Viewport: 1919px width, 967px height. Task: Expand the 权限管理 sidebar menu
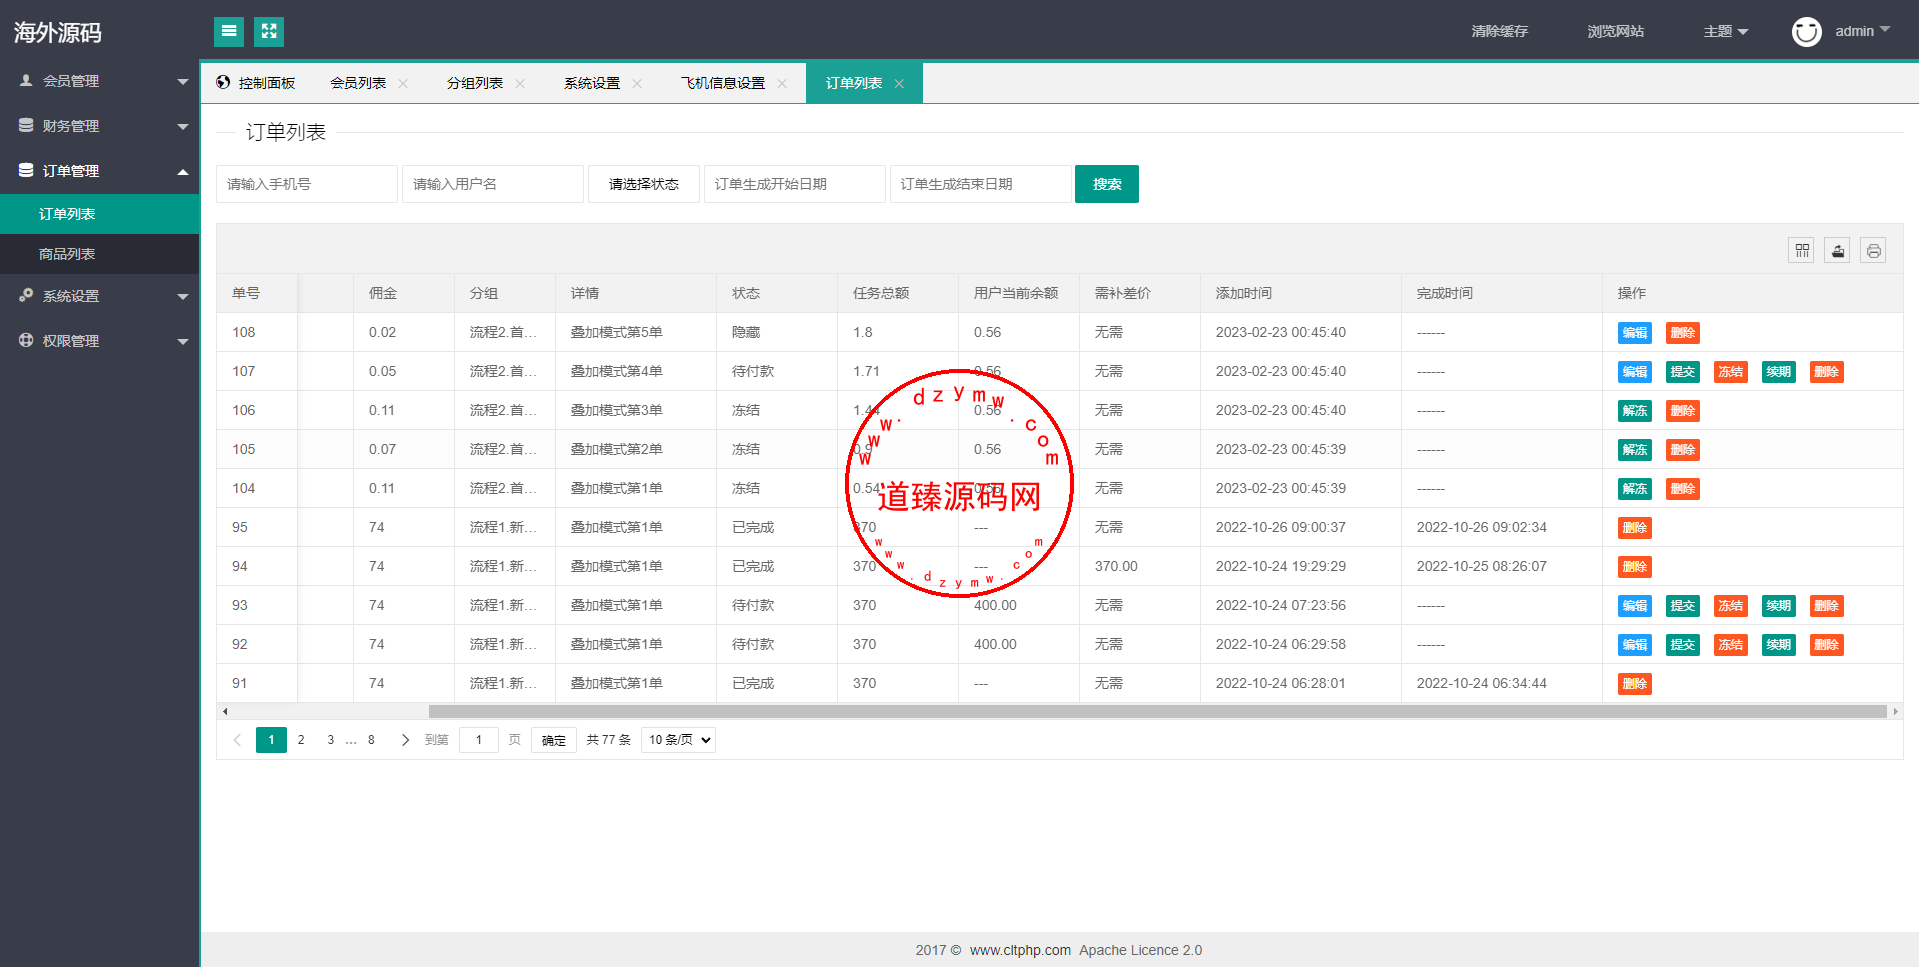click(x=100, y=341)
